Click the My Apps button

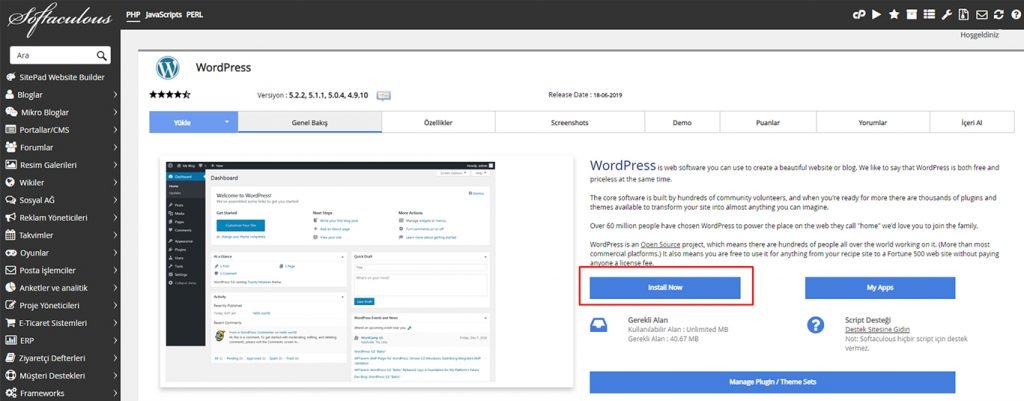pos(880,287)
